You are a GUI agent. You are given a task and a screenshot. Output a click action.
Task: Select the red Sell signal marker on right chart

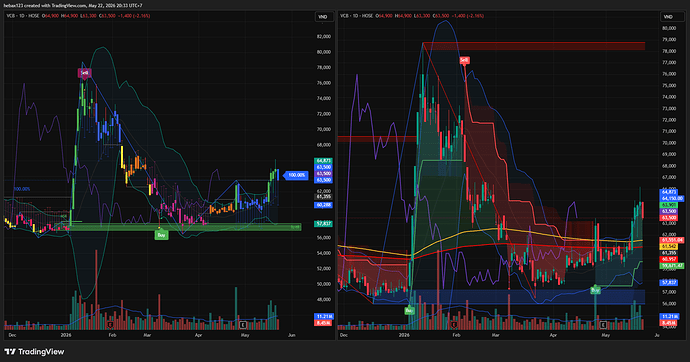click(x=465, y=60)
